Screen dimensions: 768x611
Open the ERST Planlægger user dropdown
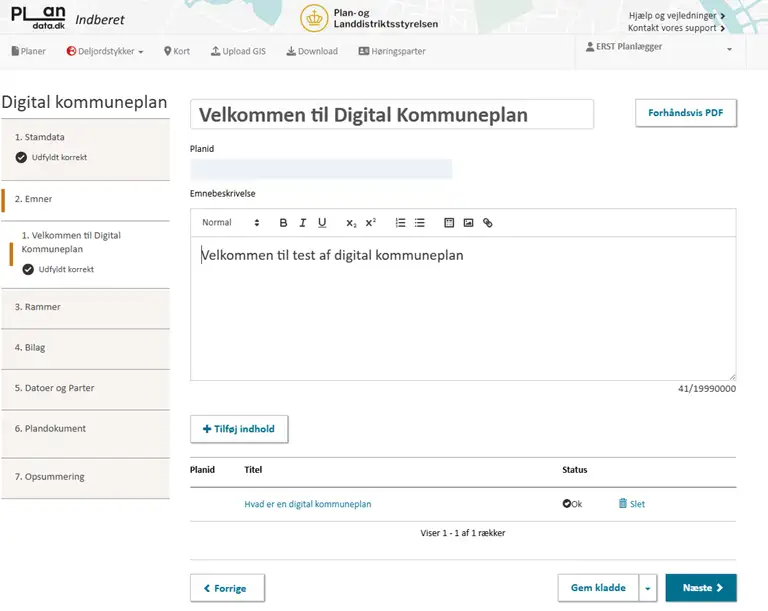coord(660,48)
